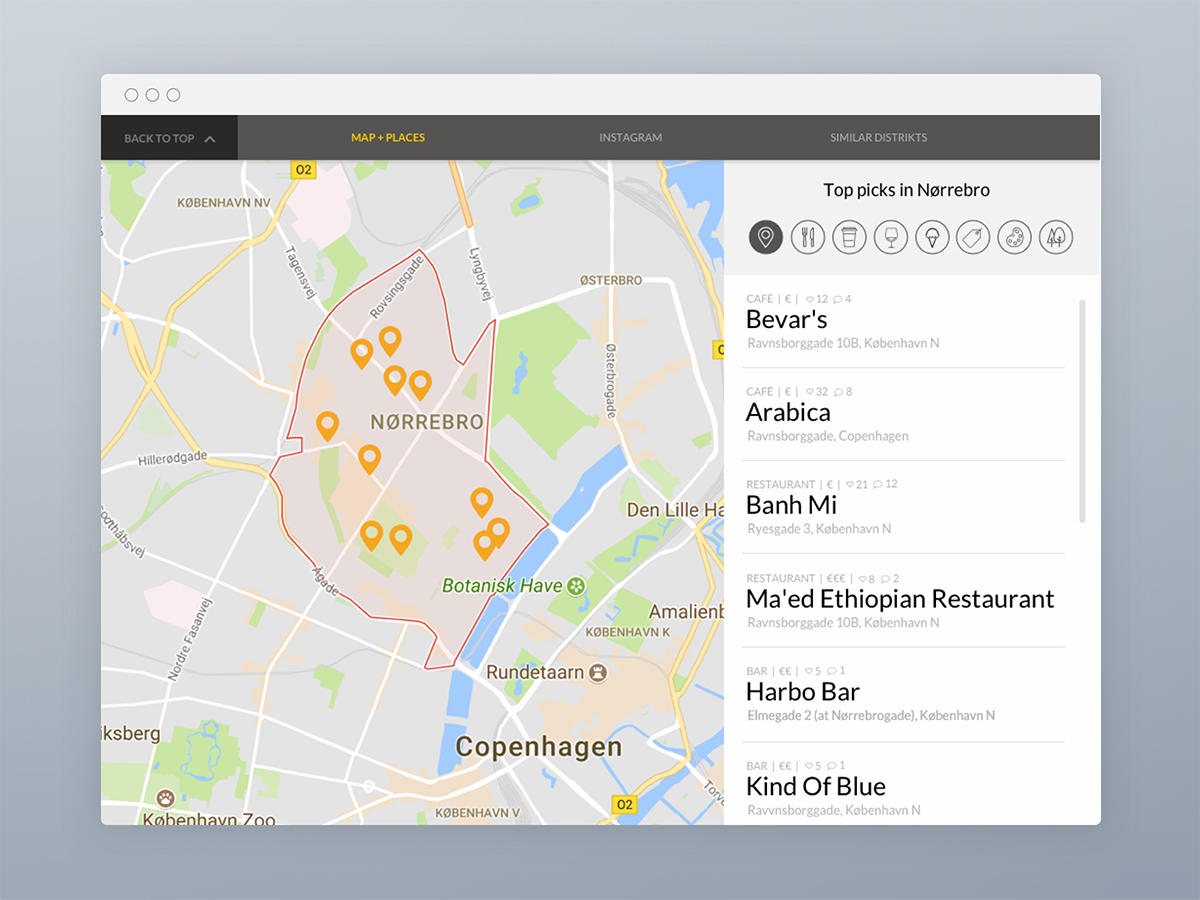Select the ice cream cone filter icon

(x=932, y=237)
